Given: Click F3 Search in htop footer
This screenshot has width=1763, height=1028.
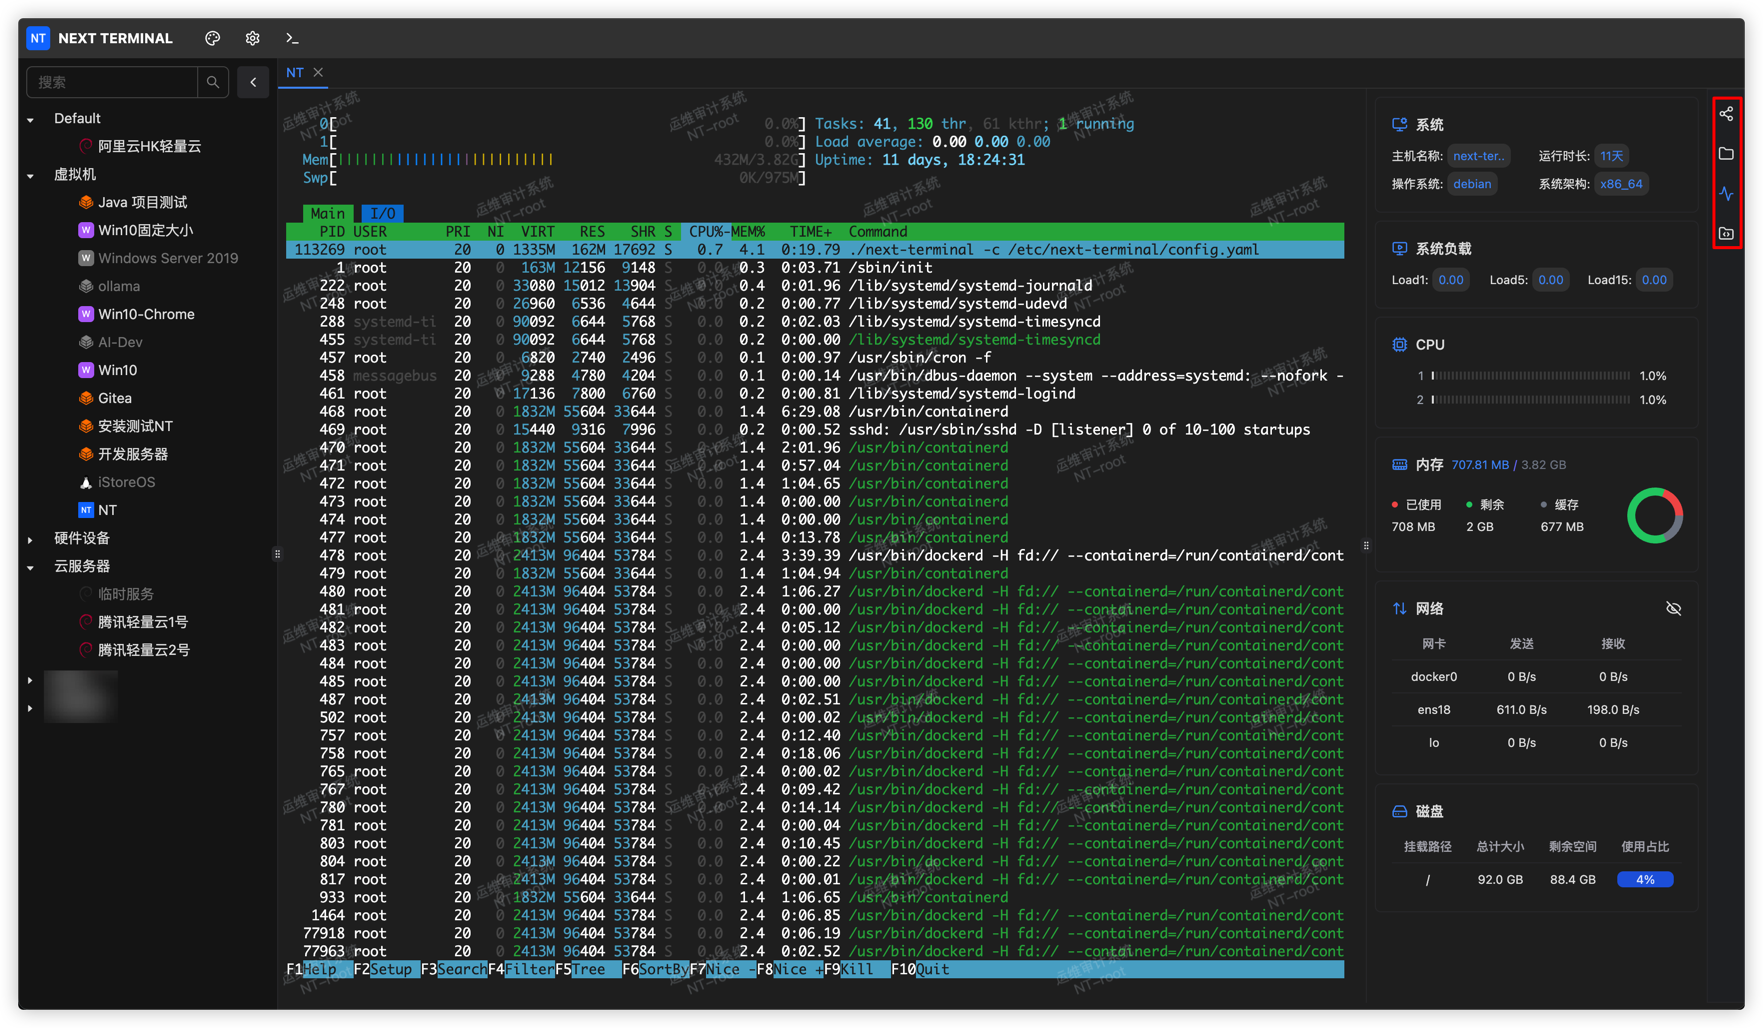Looking at the screenshot, I should point(454,969).
